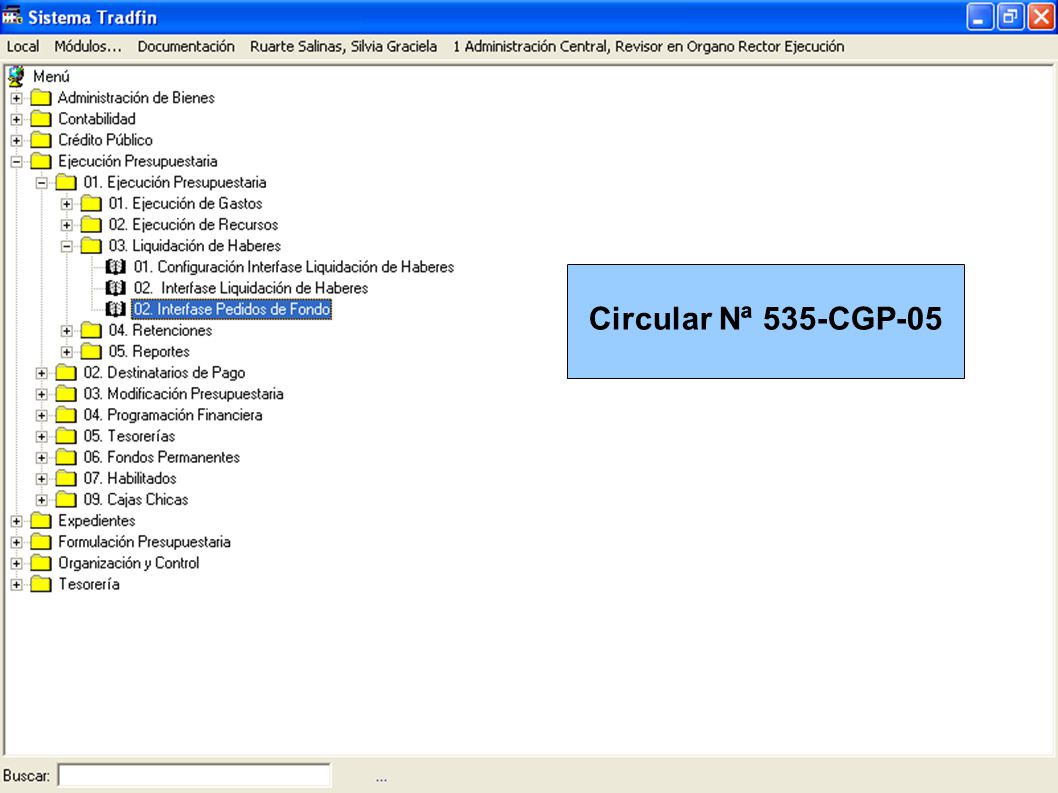Click the Buscar search input field
Viewport: 1058px width, 793px height.
(x=194, y=775)
